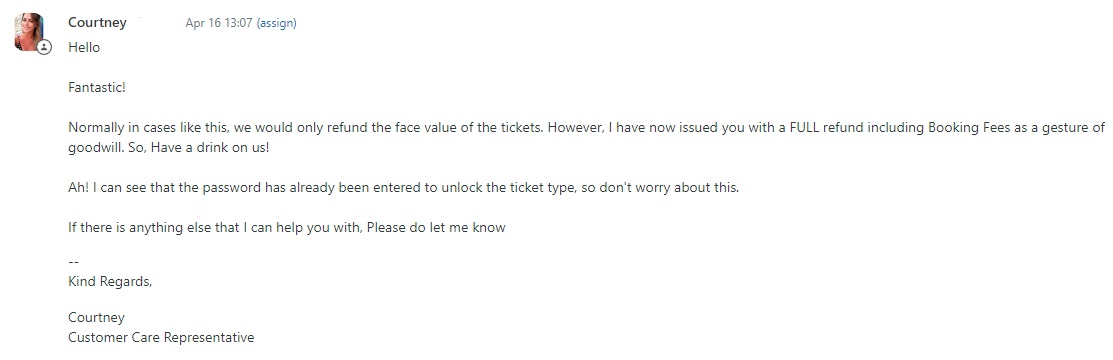Click the Kind Regards, line

pos(110,281)
